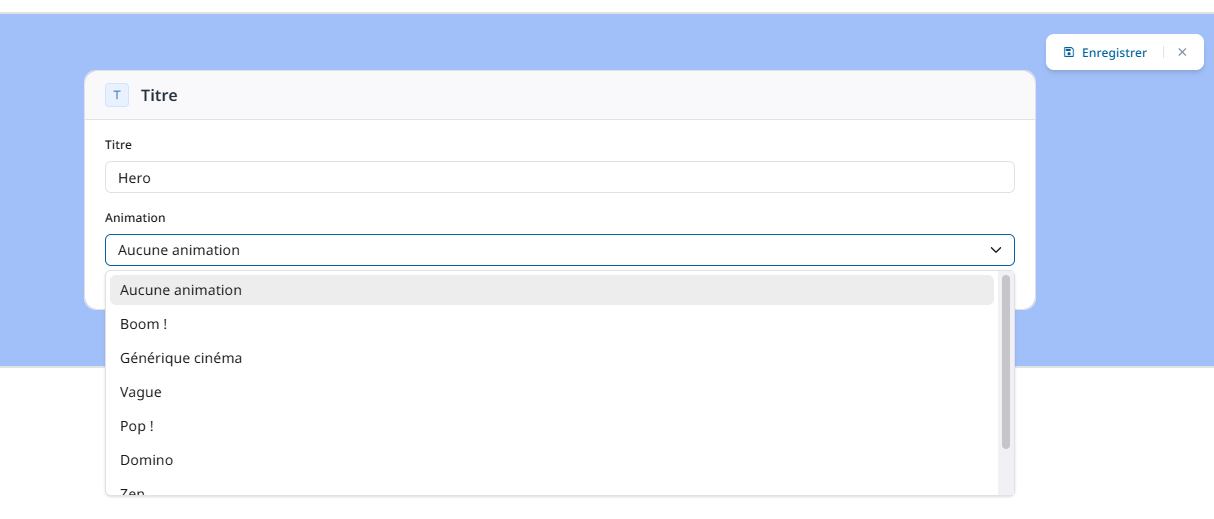Click the Titre label above the text field
1214x519 pixels.
click(x=118, y=145)
